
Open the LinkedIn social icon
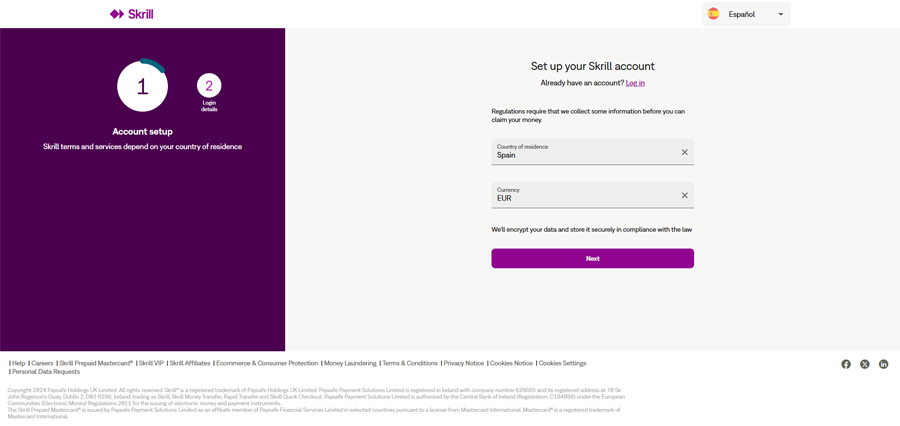[884, 364]
